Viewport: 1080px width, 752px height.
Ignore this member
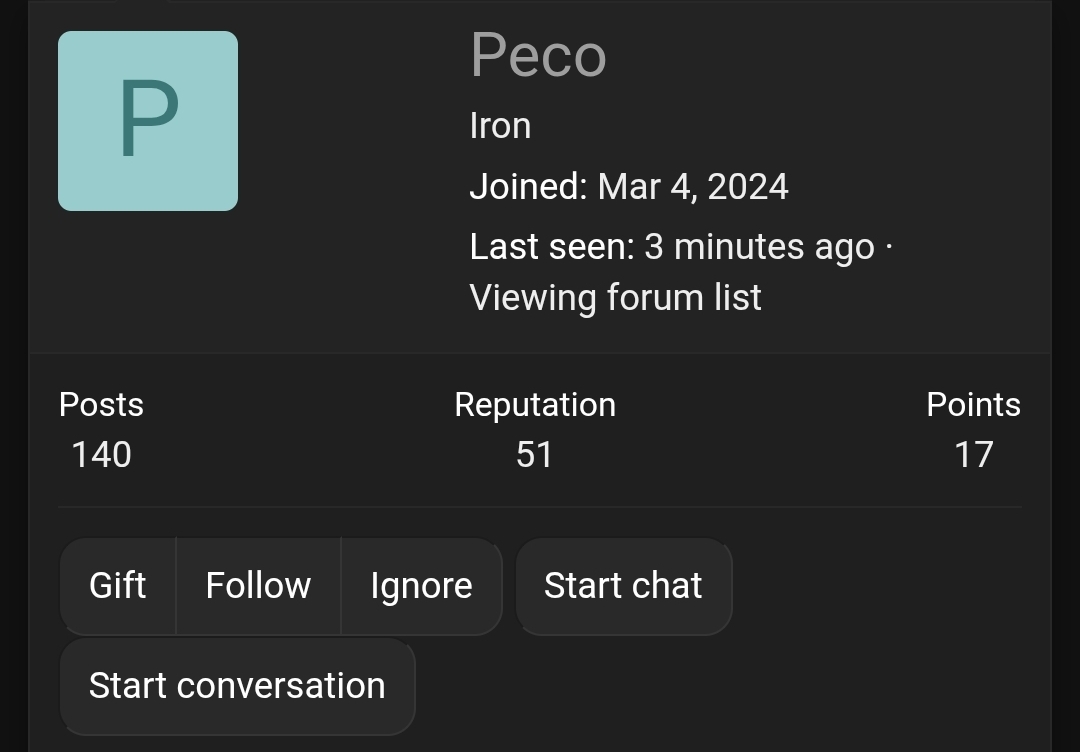coord(421,586)
